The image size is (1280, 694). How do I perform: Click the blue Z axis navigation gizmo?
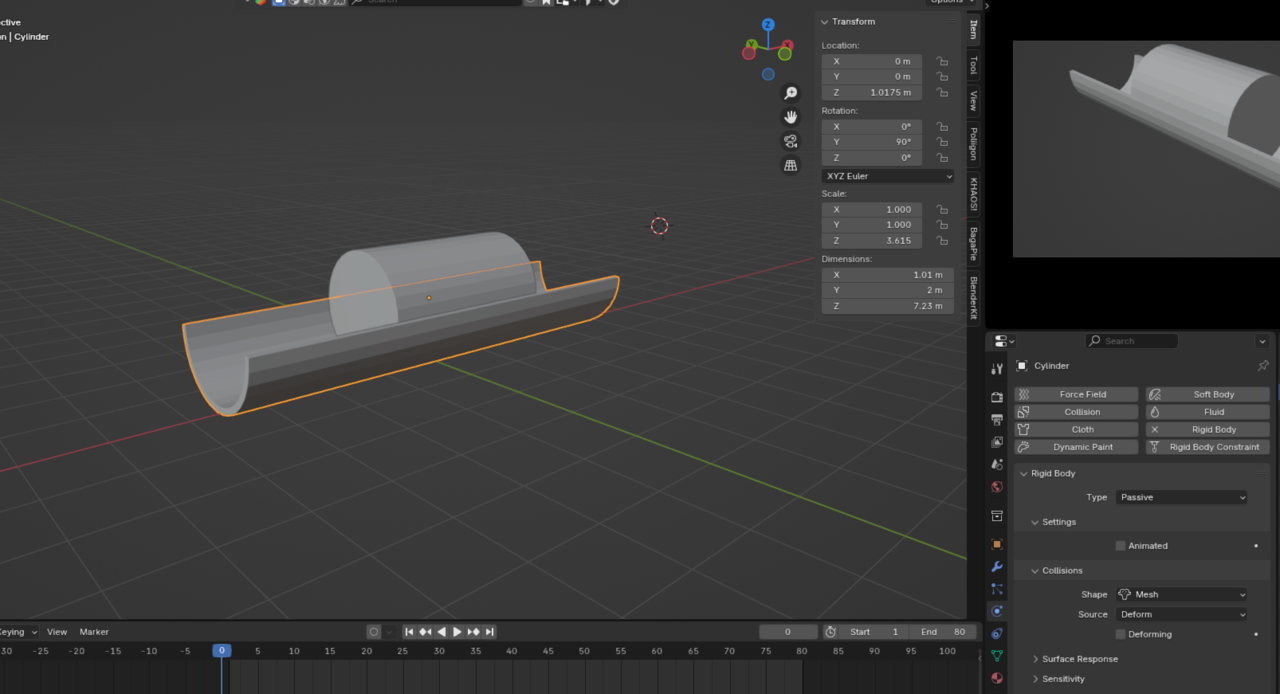tap(768, 25)
